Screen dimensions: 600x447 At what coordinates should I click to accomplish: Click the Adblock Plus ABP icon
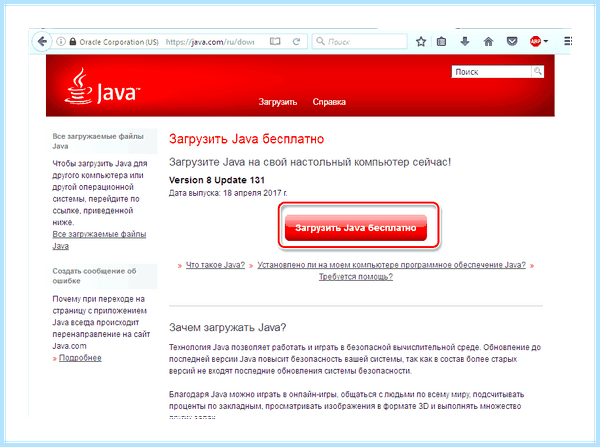(x=535, y=41)
